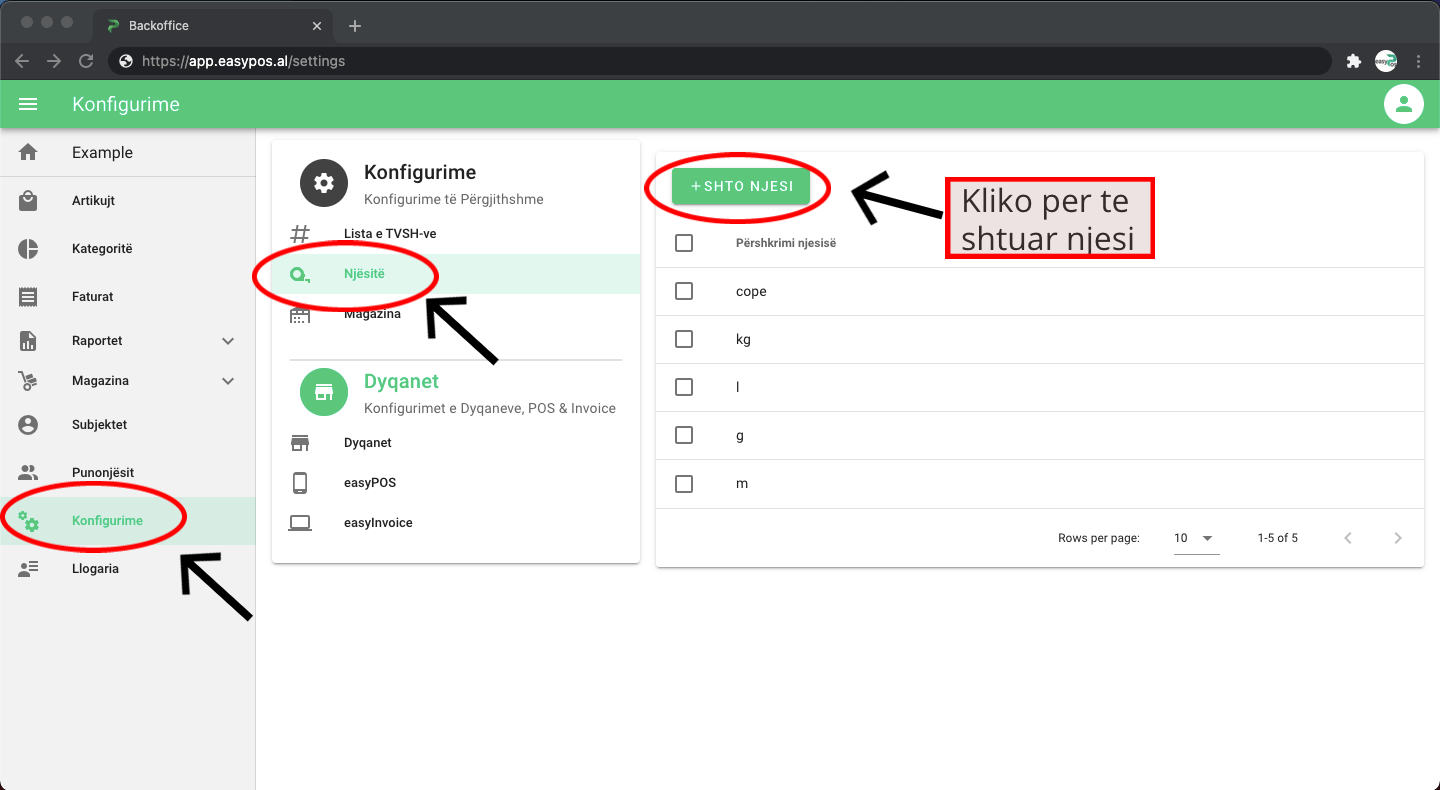Open the rows per page dropdown

pyautogui.click(x=1196, y=538)
